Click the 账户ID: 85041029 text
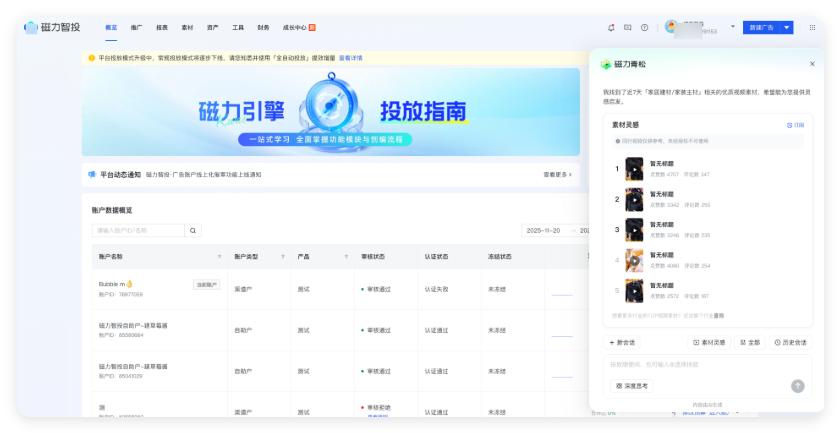This screenshot has height=433, width=840. coord(121,376)
